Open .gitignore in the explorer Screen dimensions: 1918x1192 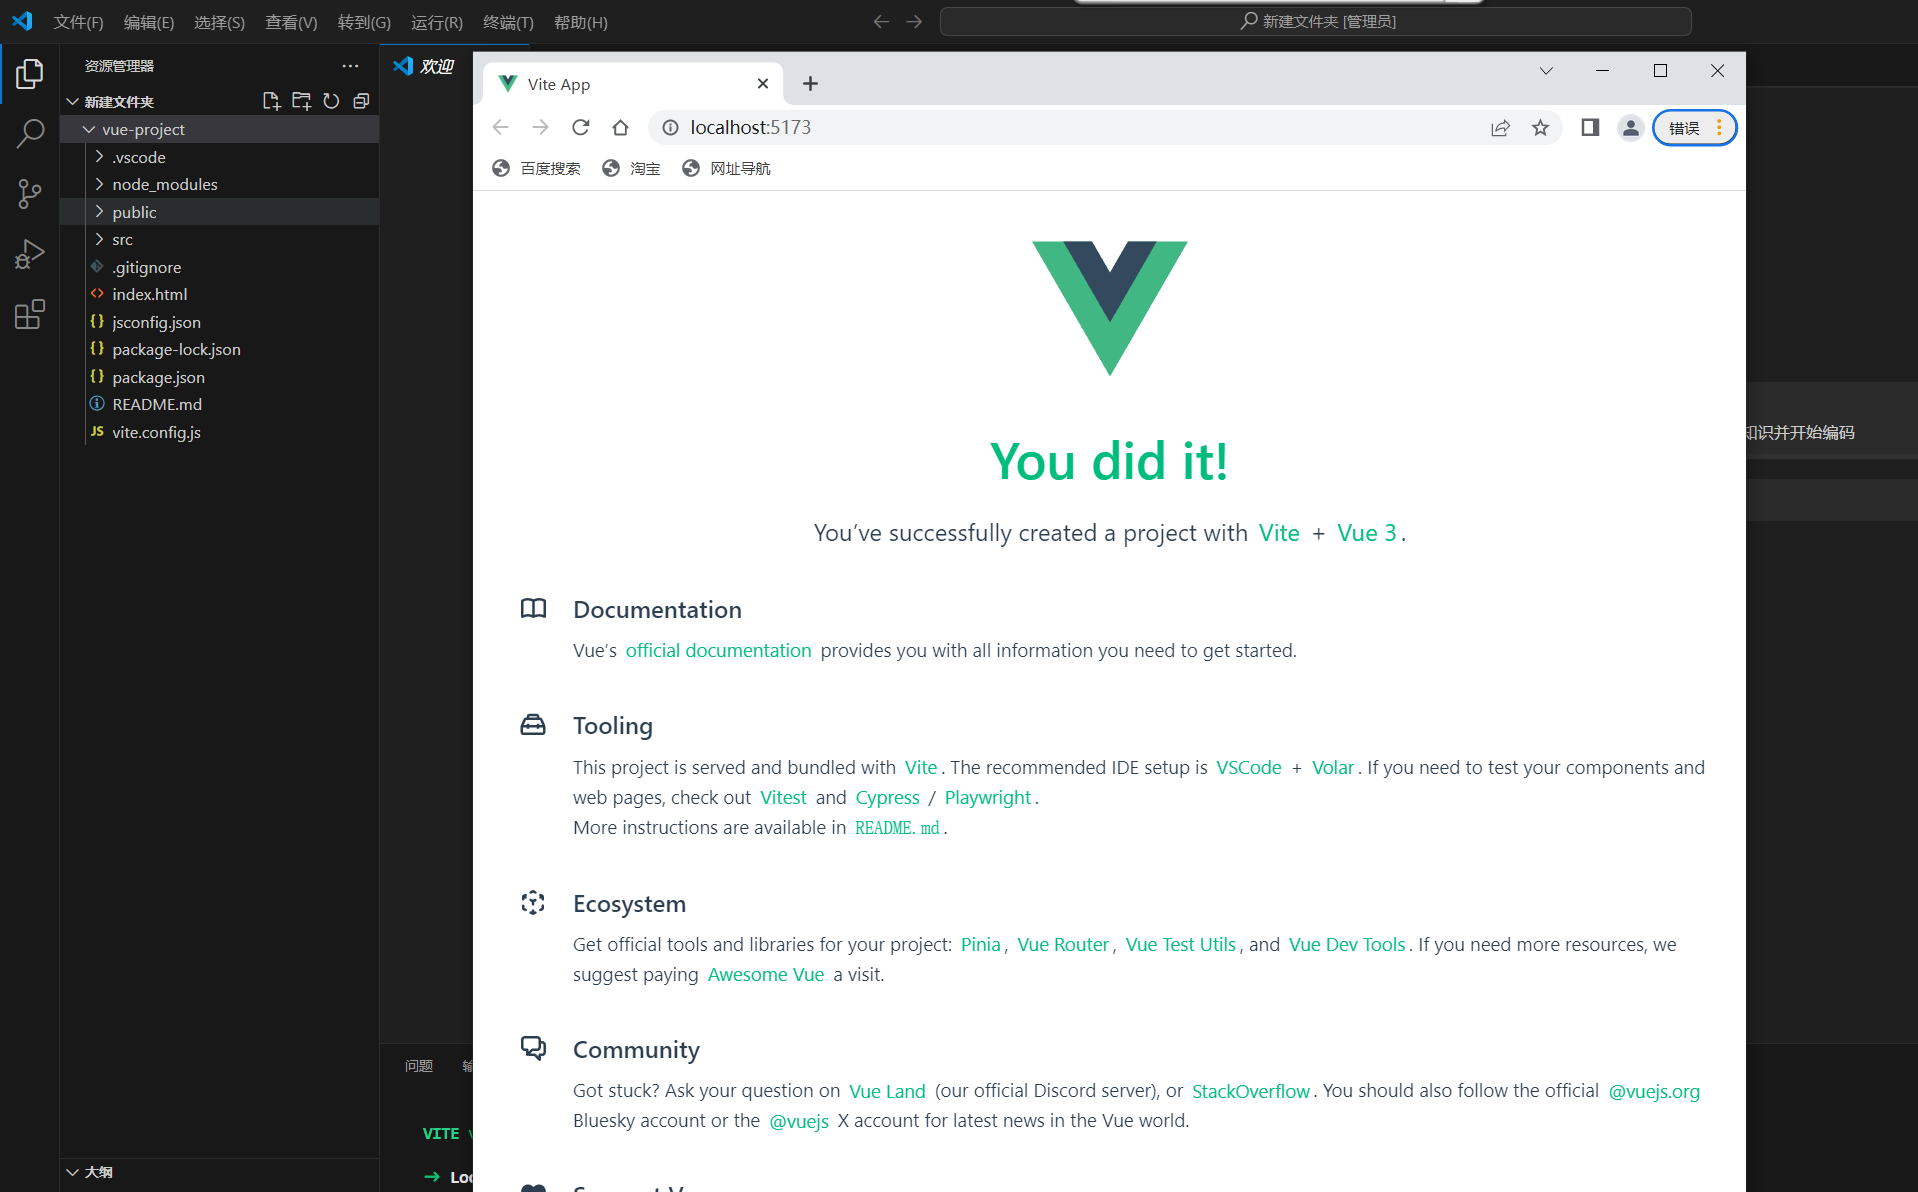tap(219, 267)
